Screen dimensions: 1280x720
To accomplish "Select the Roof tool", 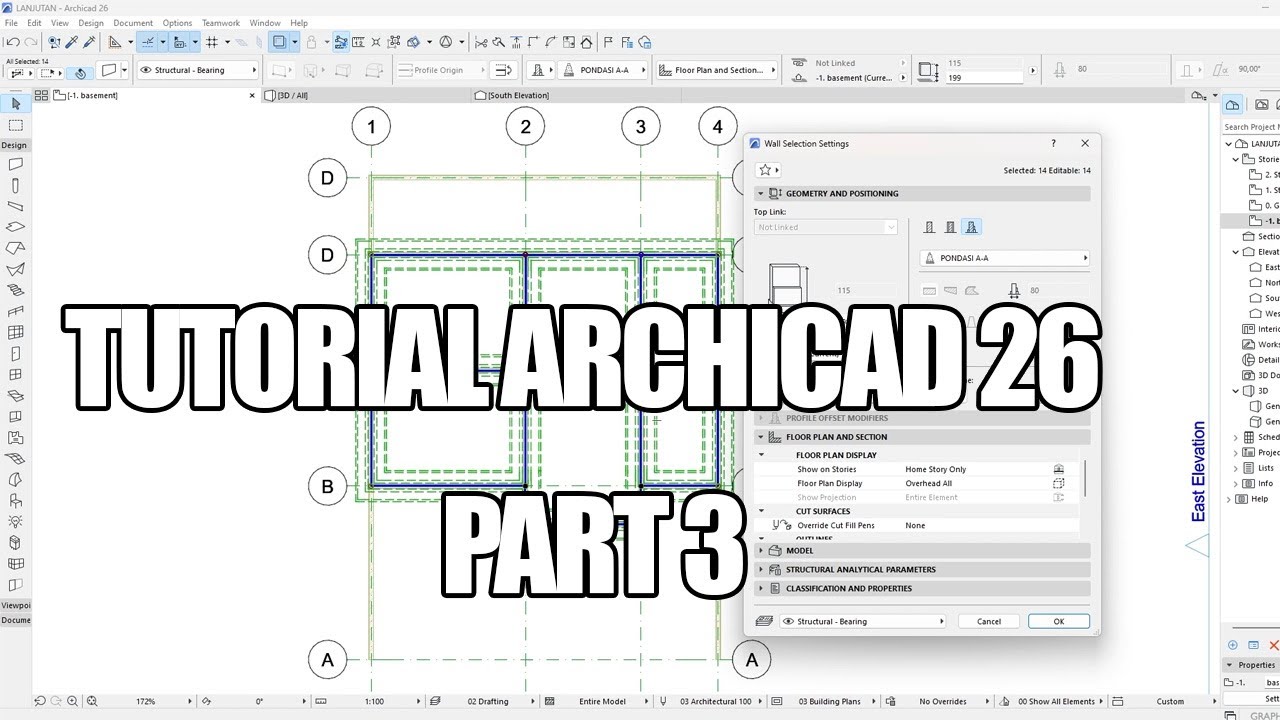I will click(x=15, y=248).
